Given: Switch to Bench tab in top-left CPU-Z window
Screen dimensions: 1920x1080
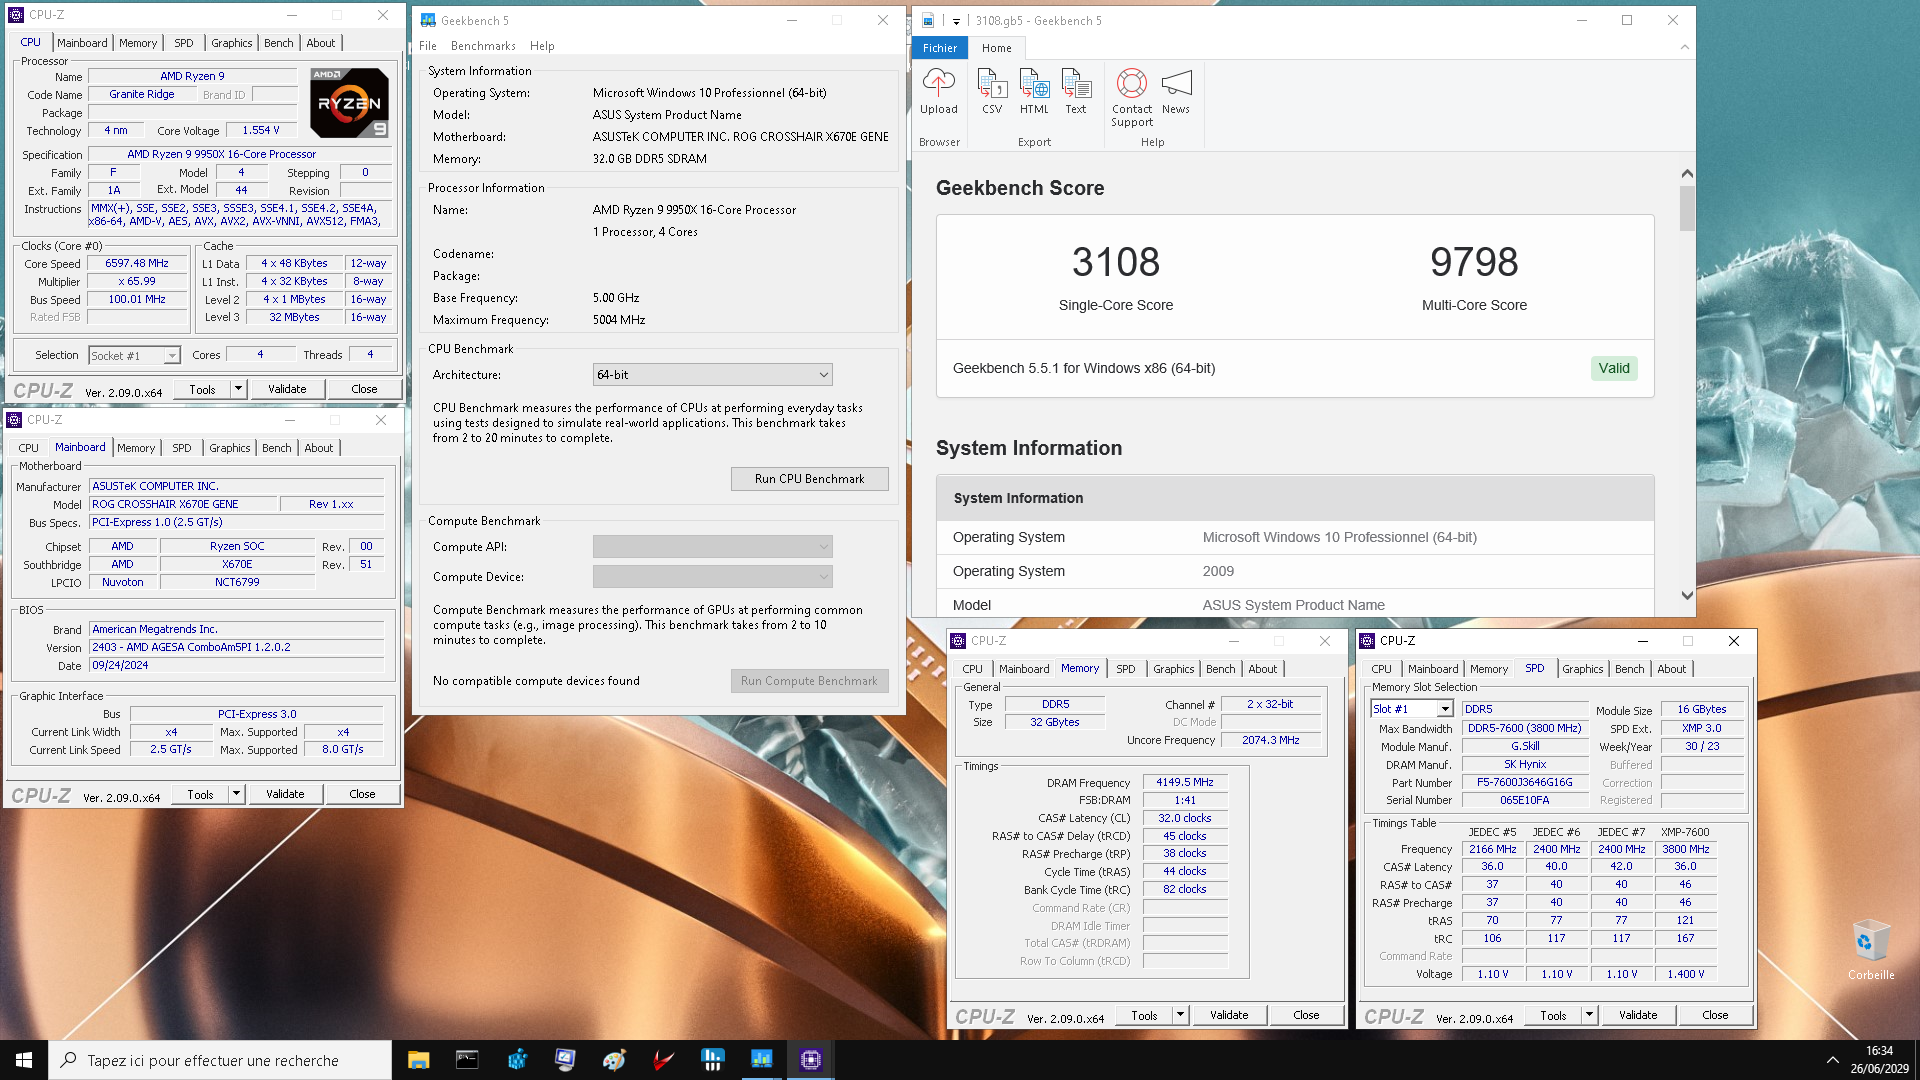Looking at the screenshot, I should coord(278,43).
